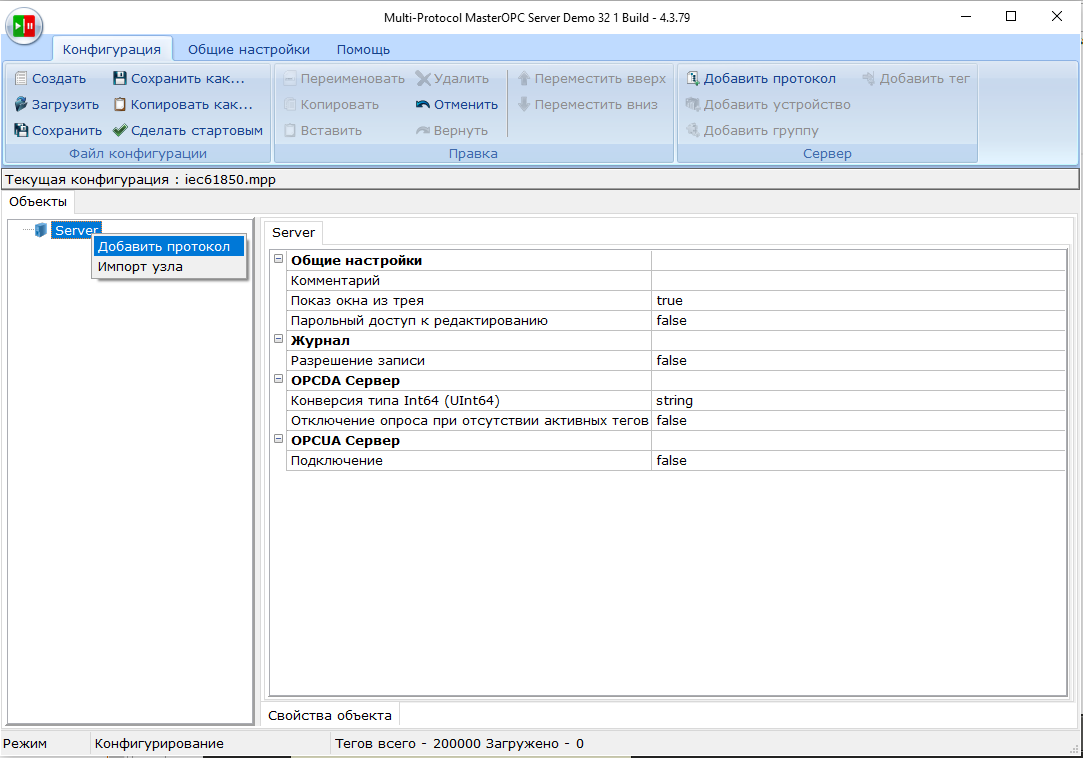The height and width of the screenshot is (758, 1083).
Task: Click the Удалить cross icon
Action: click(x=423, y=79)
